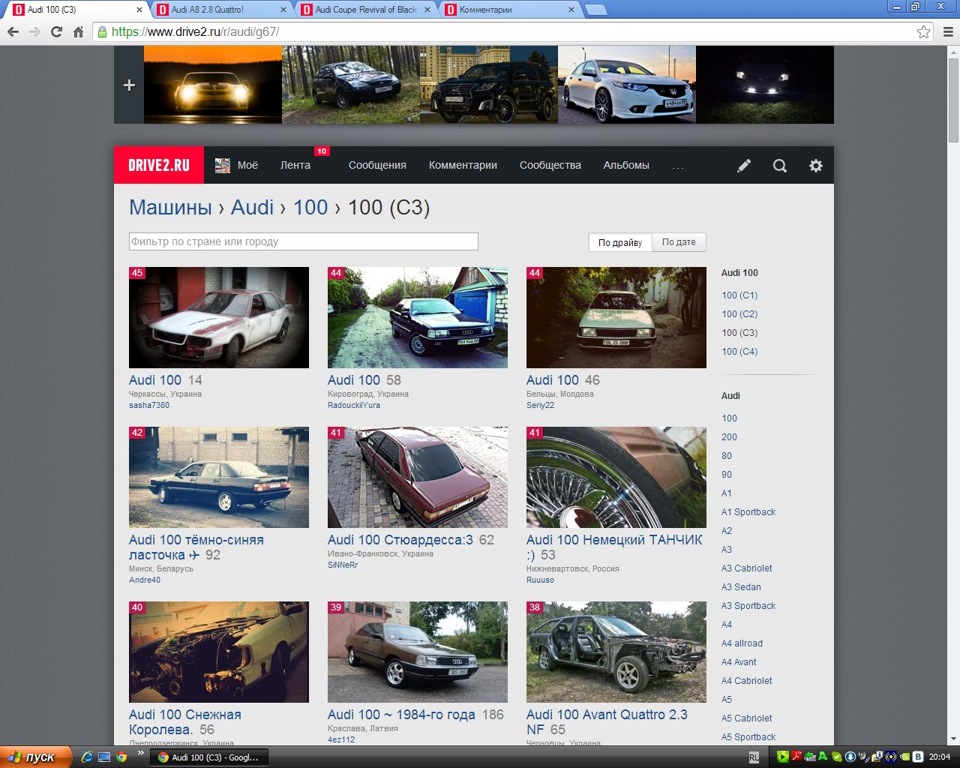Open the new tab button
The image size is (960, 768).
point(596,10)
